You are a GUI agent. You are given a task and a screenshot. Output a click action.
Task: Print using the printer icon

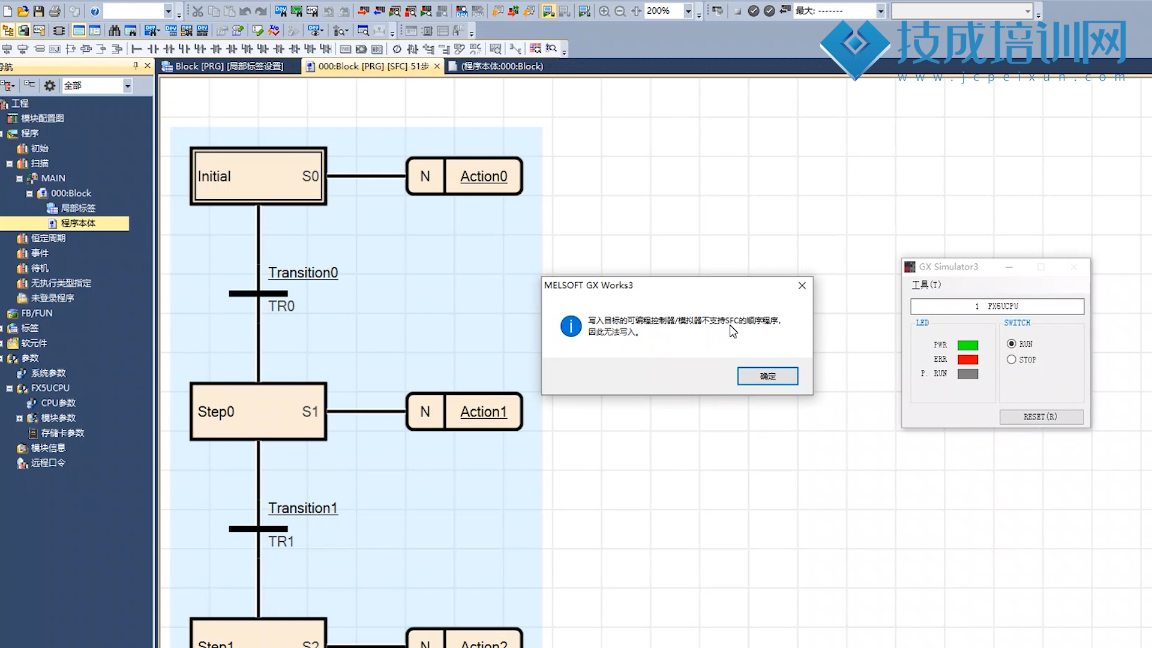click(x=54, y=11)
